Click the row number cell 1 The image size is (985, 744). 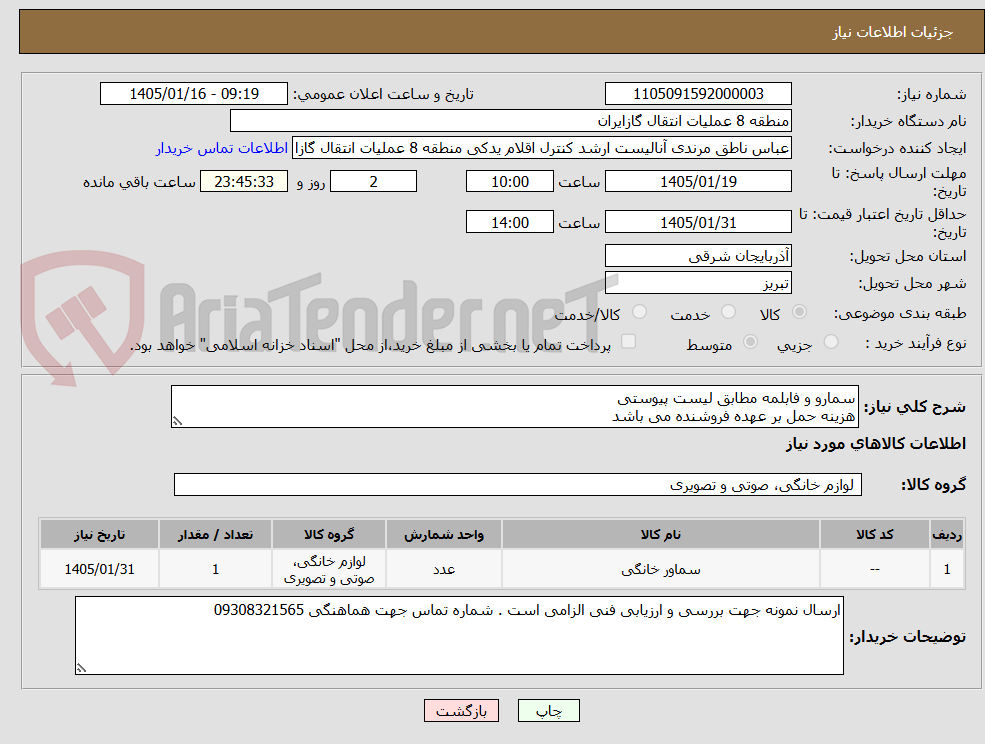[x=947, y=569]
